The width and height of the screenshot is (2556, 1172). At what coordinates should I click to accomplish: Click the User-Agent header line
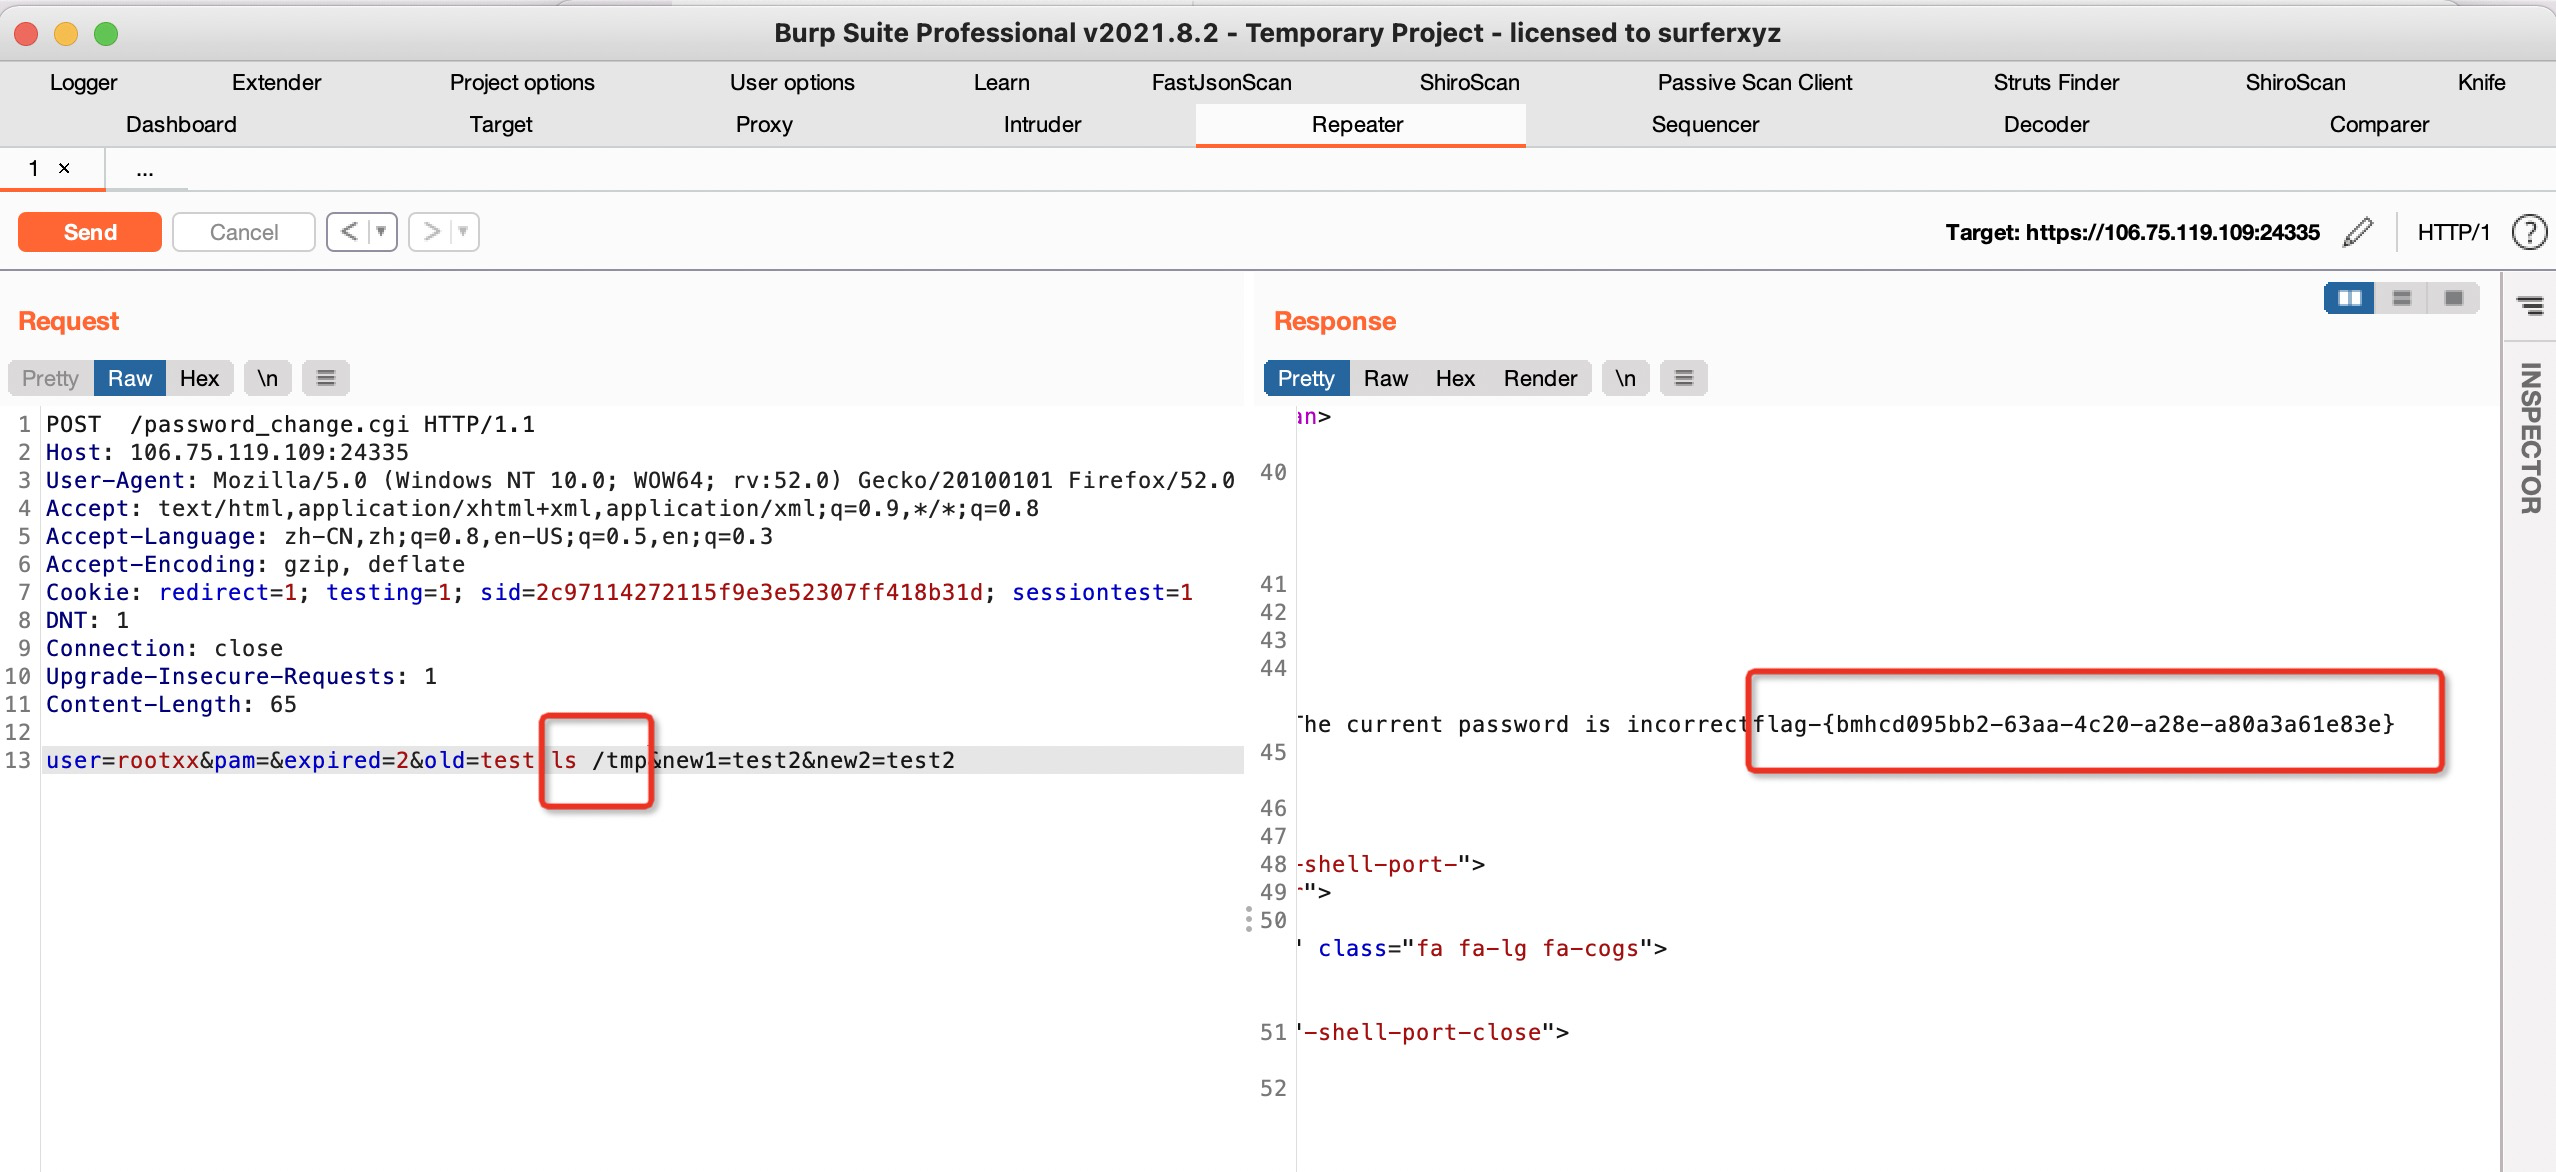click(x=640, y=480)
